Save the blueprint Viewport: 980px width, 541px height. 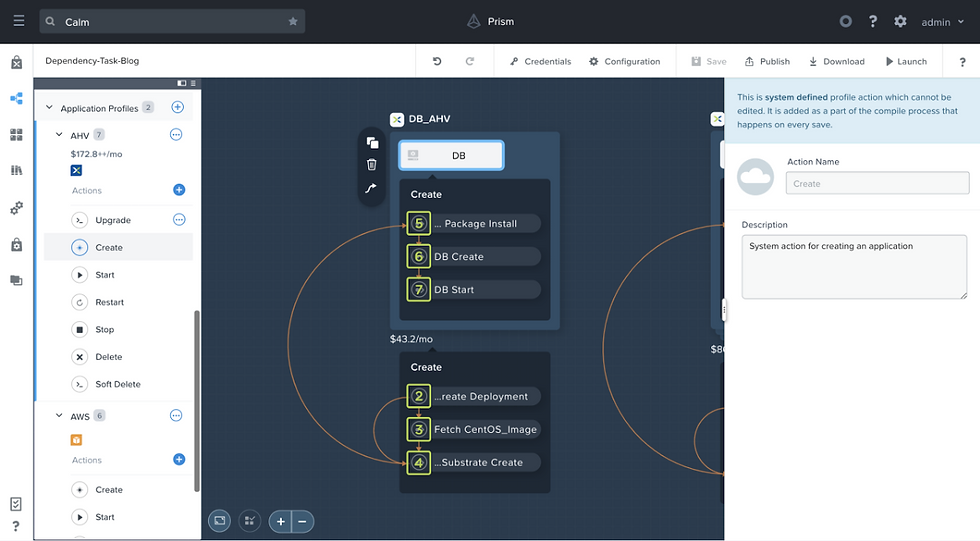pyautogui.click(x=709, y=61)
